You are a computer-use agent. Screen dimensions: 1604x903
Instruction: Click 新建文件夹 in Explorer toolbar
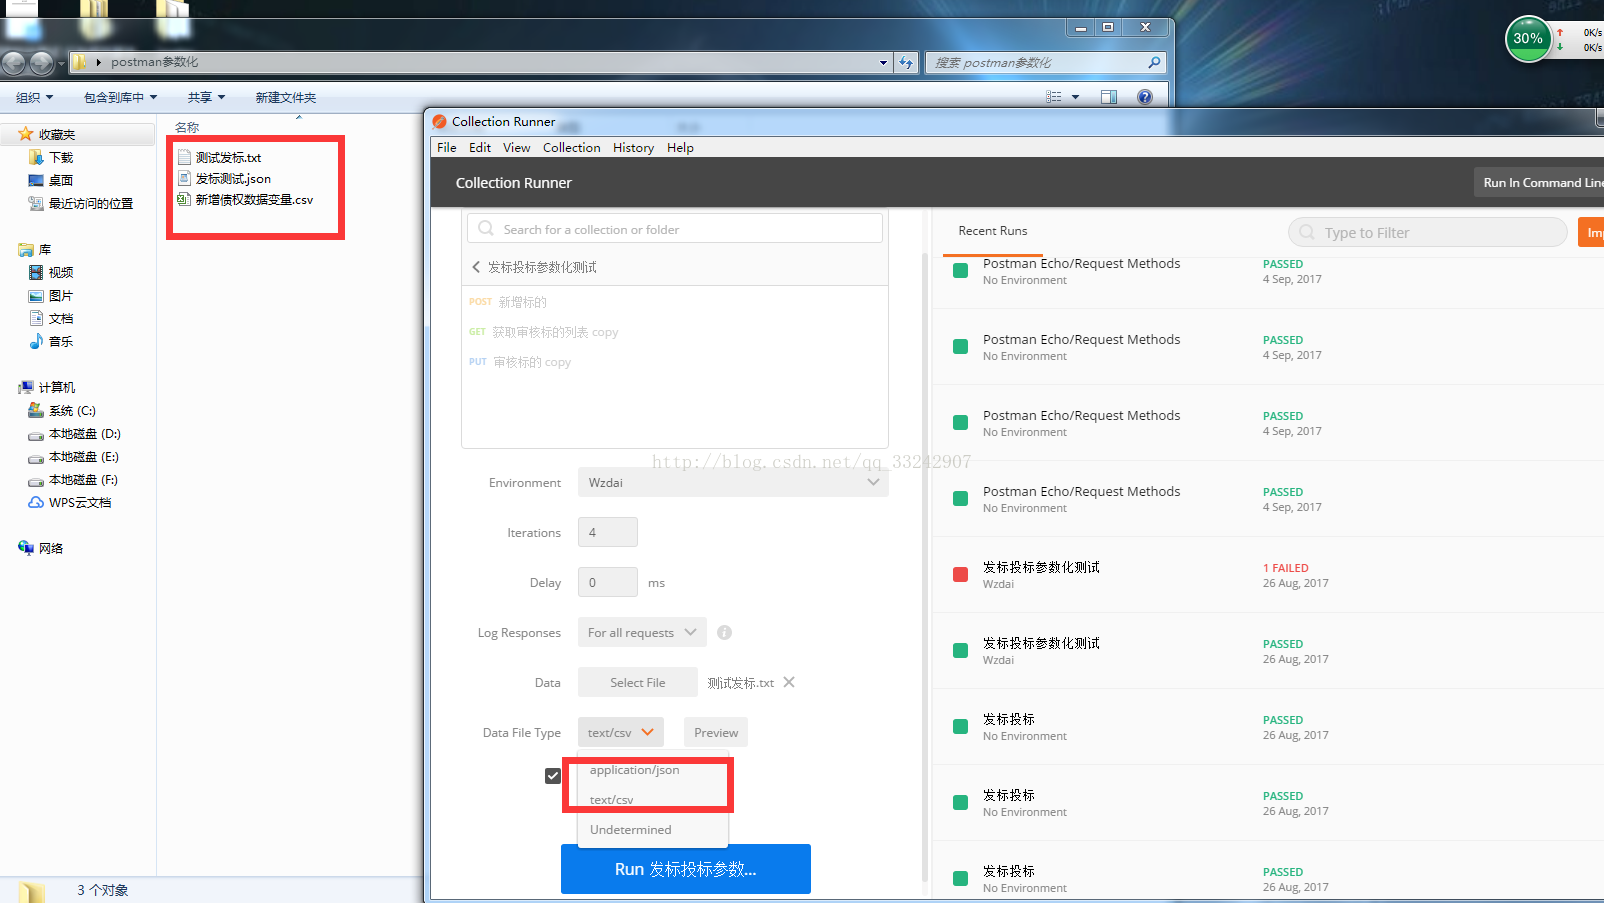pos(285,97)
